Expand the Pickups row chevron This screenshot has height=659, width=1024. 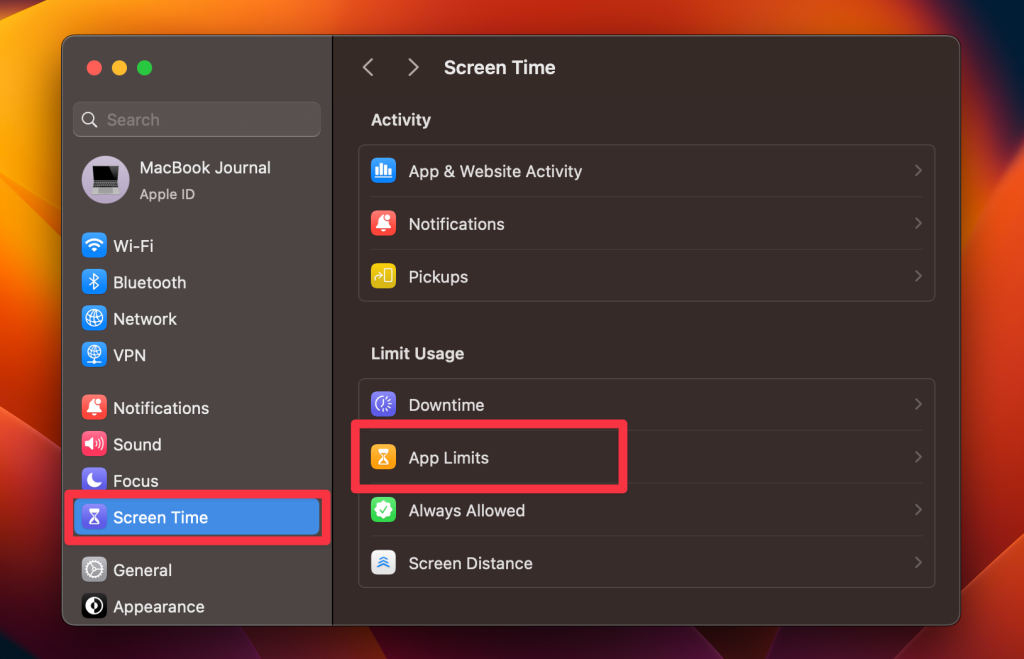[918, 276]
